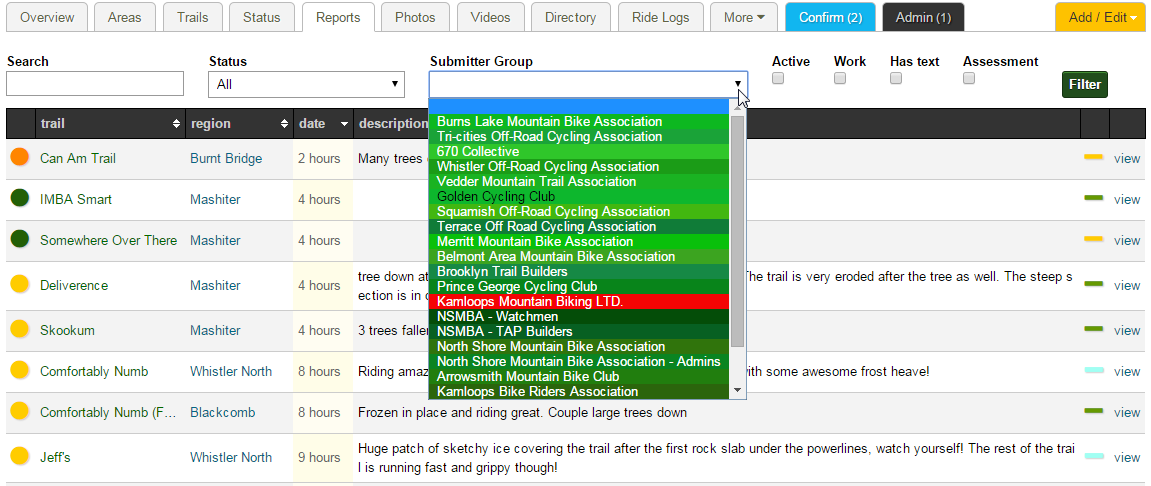
Task: Choose Whistler Off-Road Cycling Association from list
Action: pos(579,167)
